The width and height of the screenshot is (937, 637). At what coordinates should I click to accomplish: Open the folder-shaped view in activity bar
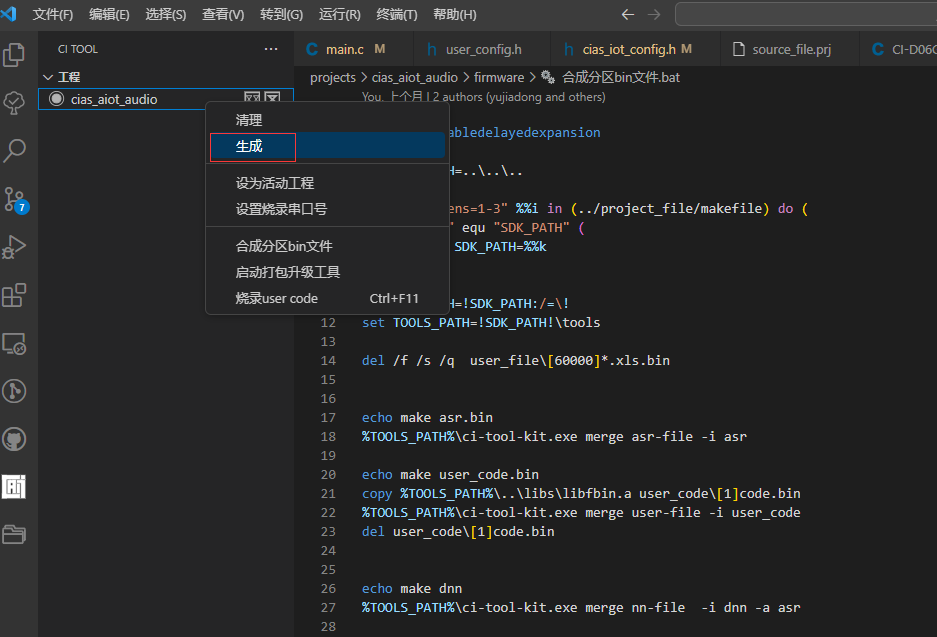pyautogui.click(x=14, y=534)
